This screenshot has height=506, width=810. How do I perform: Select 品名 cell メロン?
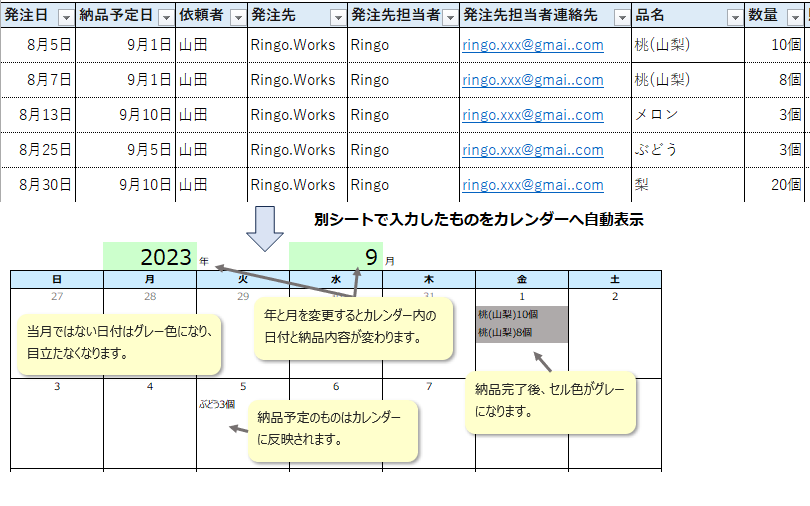coord(688,115)
